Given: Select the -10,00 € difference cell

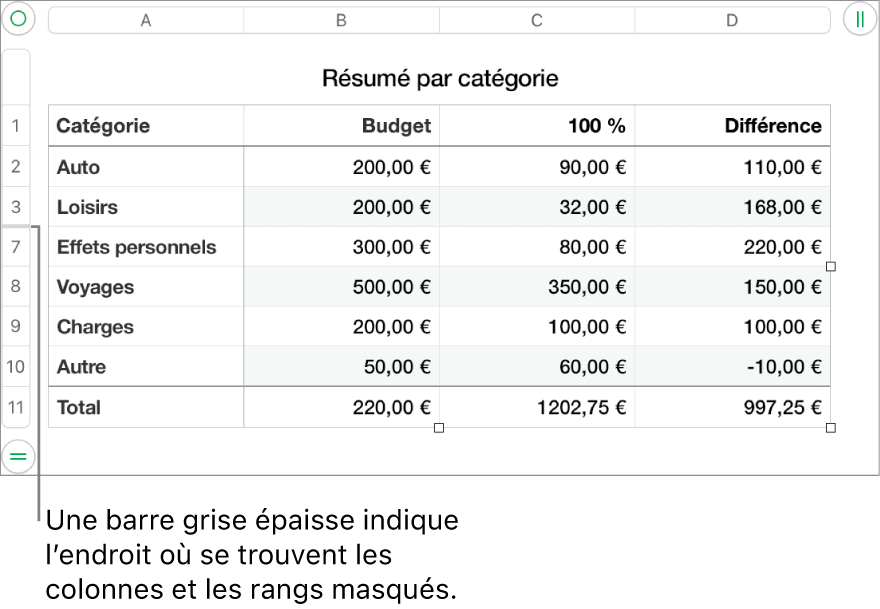Looking at the screenshot, I should 732,367.
